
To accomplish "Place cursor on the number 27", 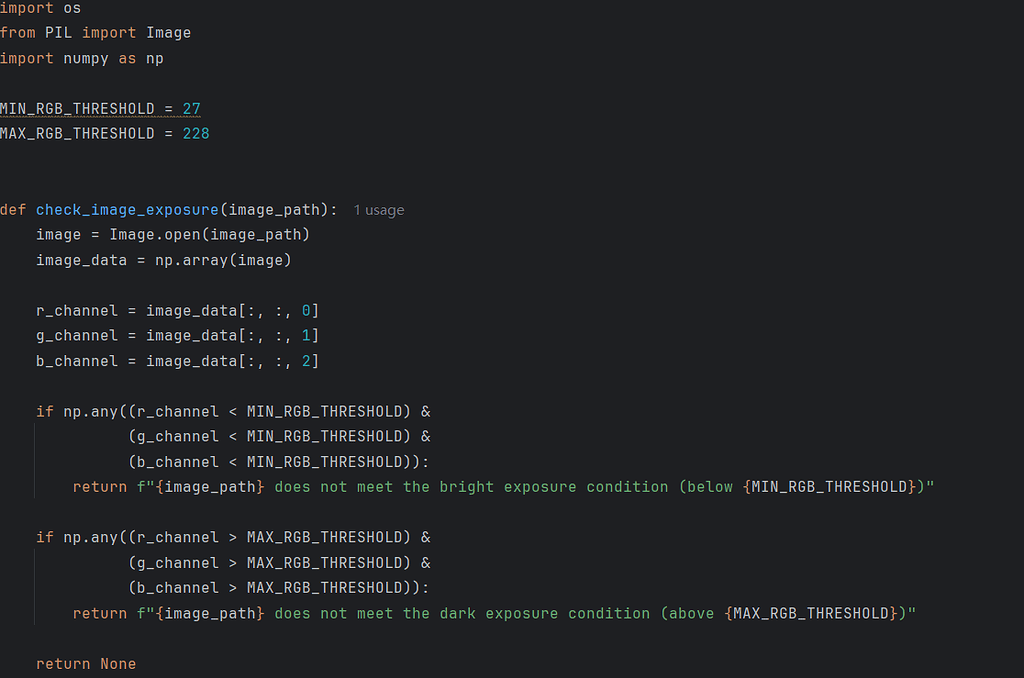I will pyautogui.click(x=192, y=108).
